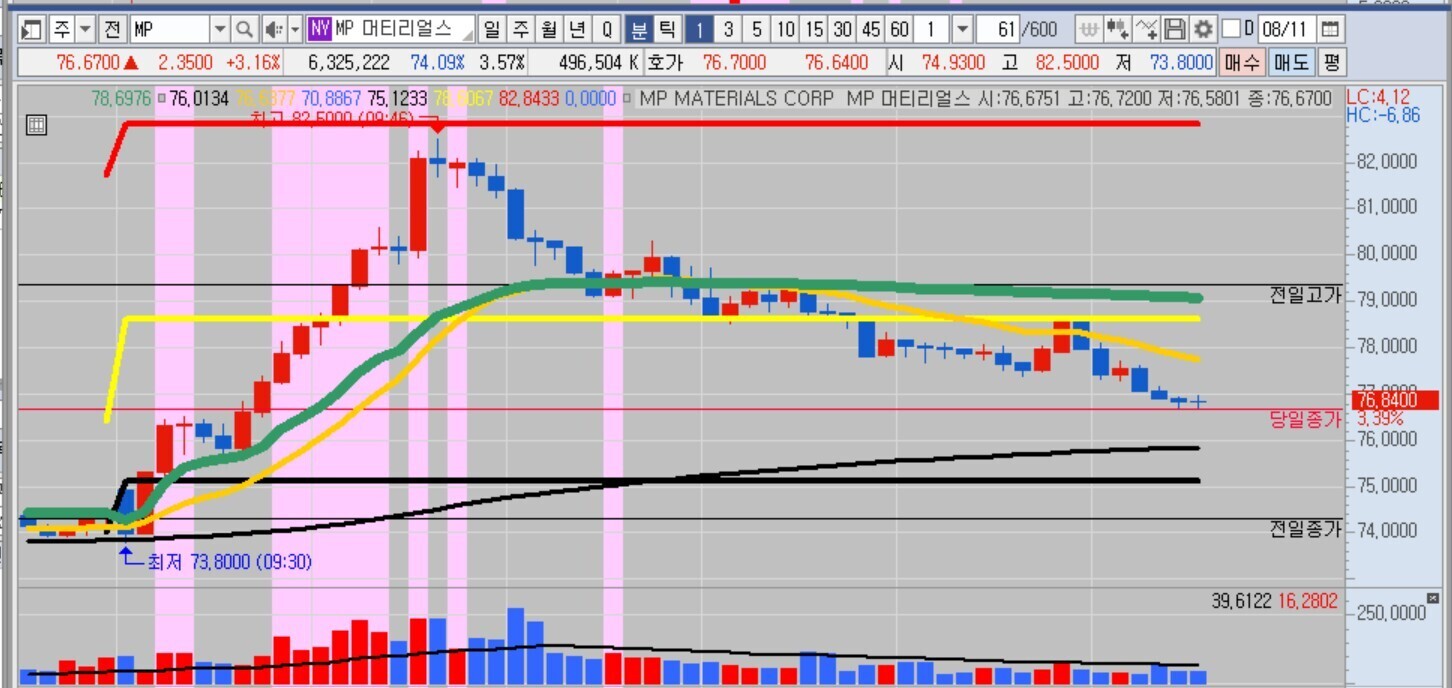Expand the ticker symbol history dropdown
This screenshot has width=1452, height=688.
220,28
